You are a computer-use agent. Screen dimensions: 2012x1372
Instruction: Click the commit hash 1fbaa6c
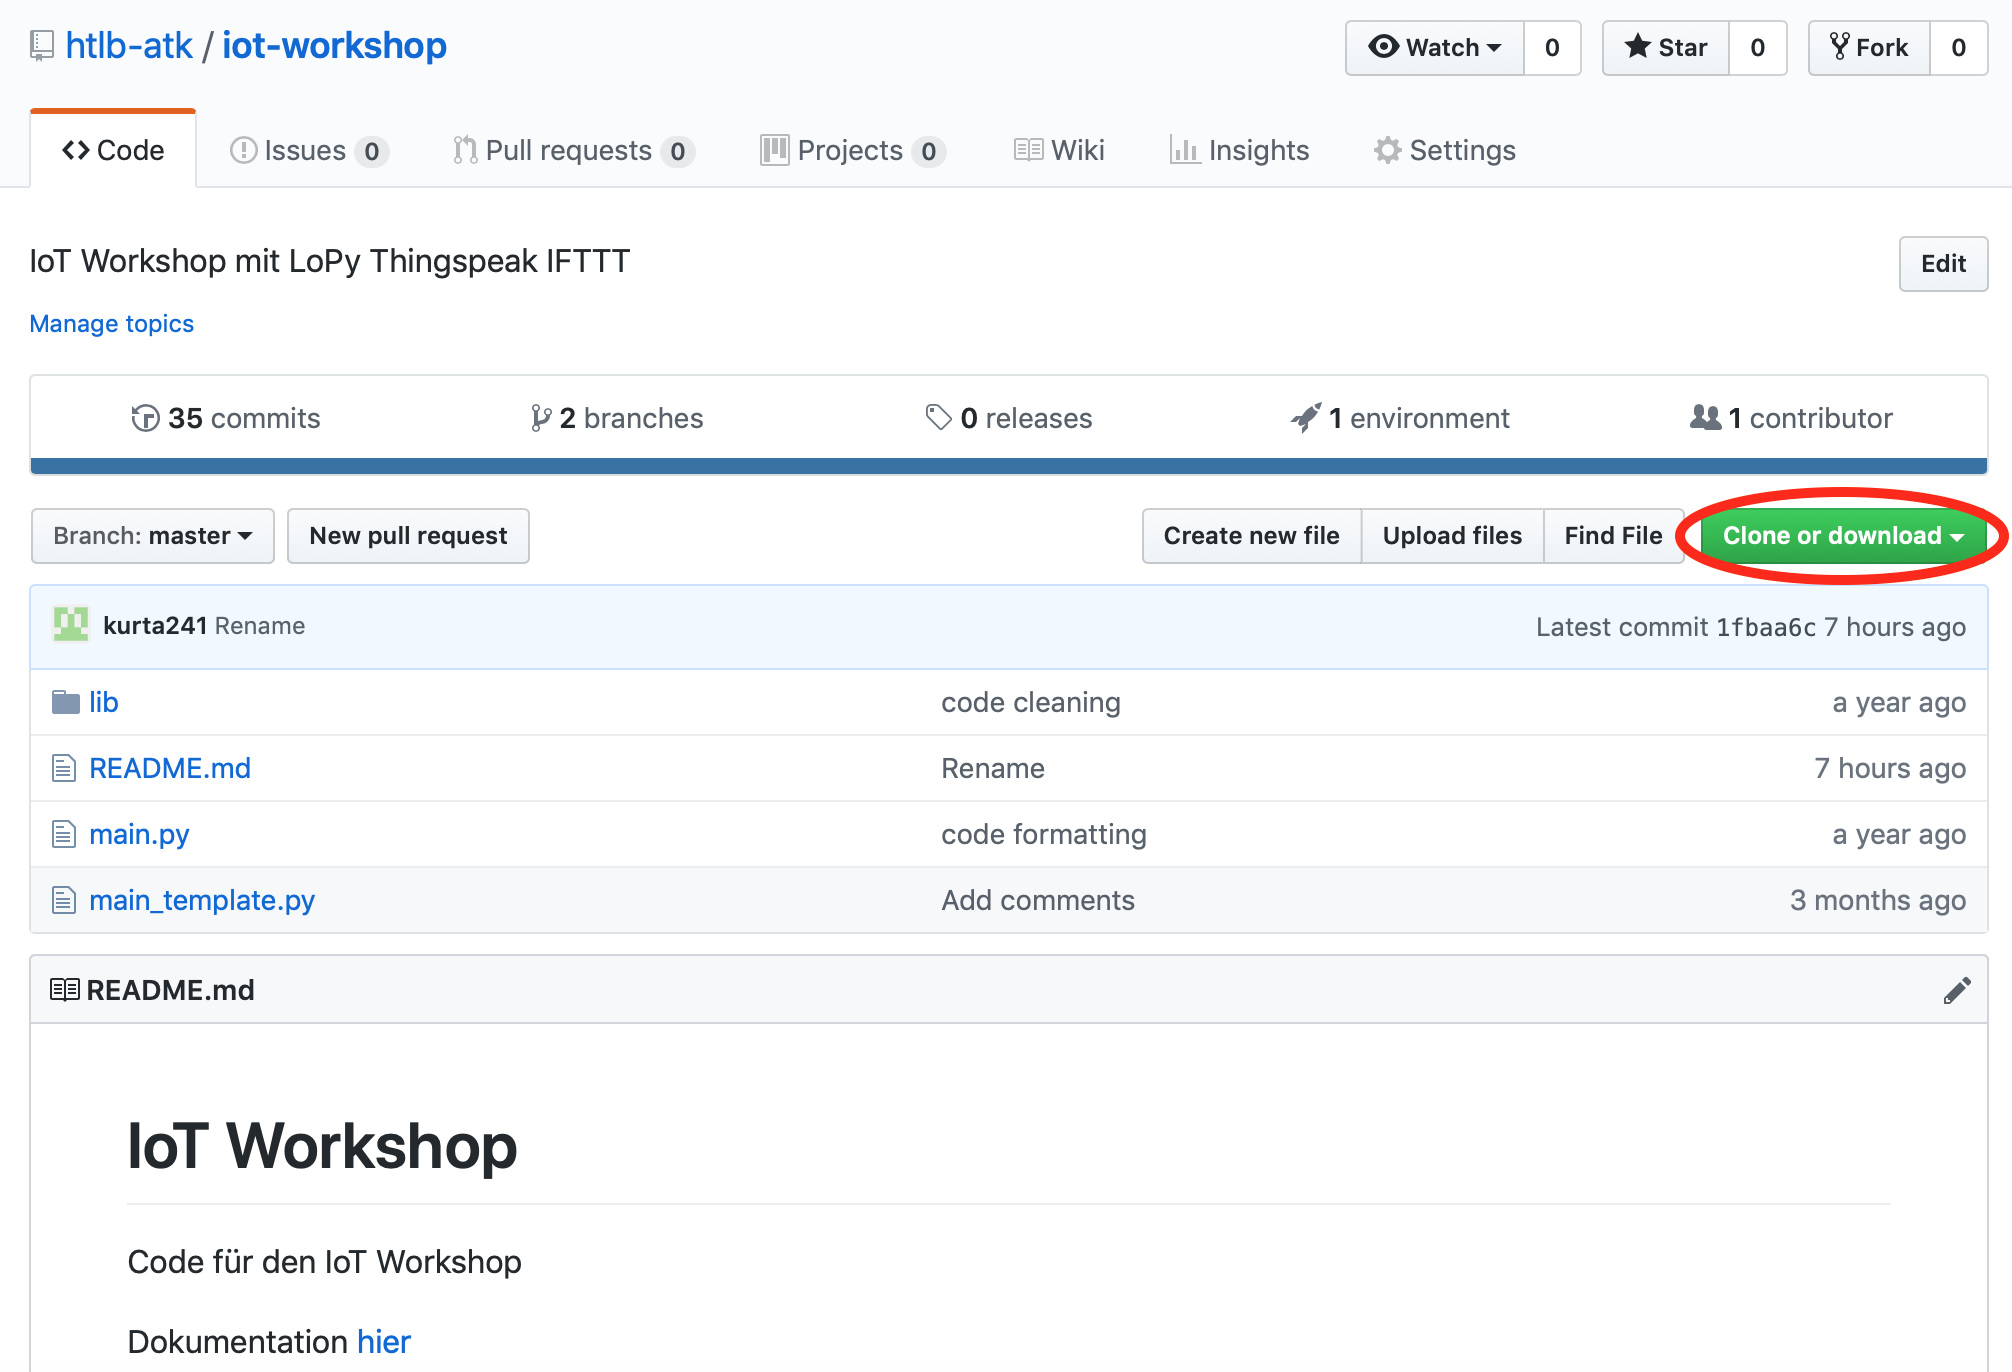(1766, 627)
